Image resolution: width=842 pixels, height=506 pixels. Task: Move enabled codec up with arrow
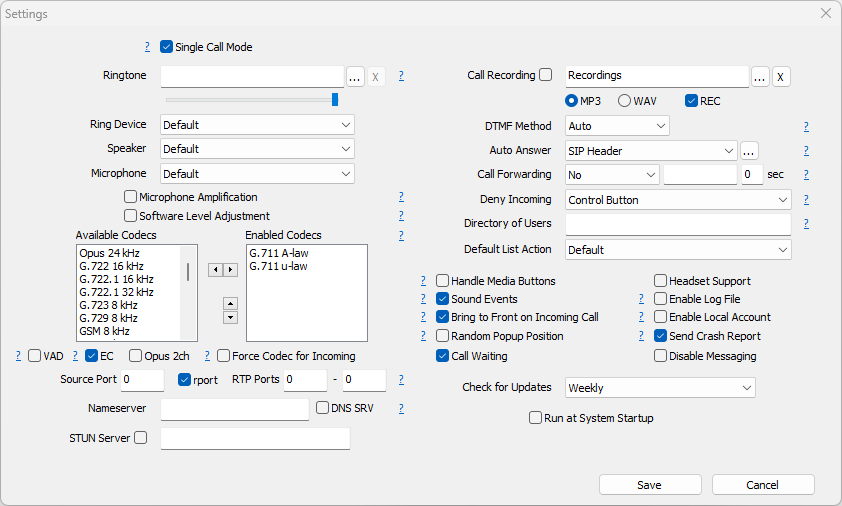click(230, 303)
